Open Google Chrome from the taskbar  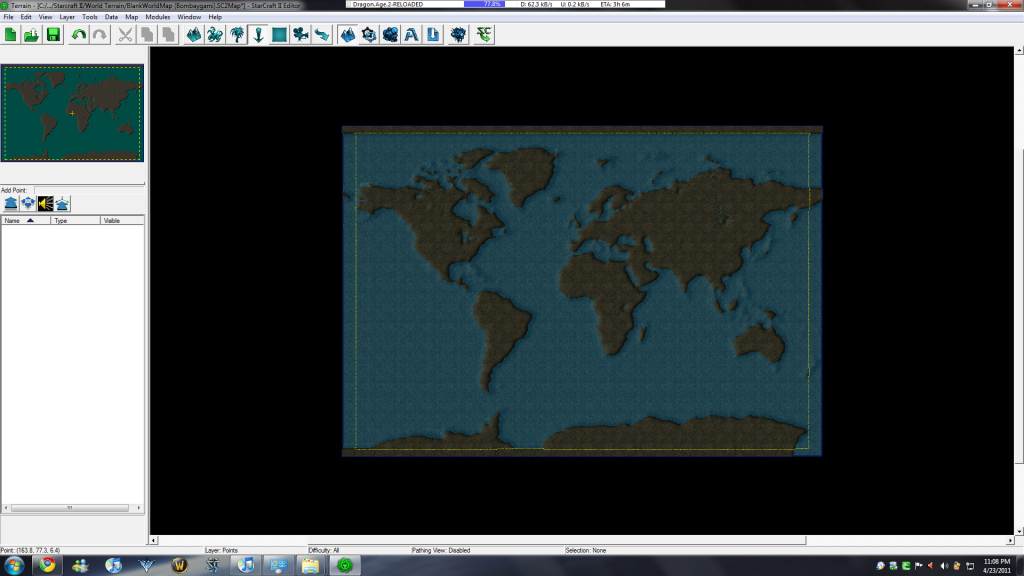47,566
